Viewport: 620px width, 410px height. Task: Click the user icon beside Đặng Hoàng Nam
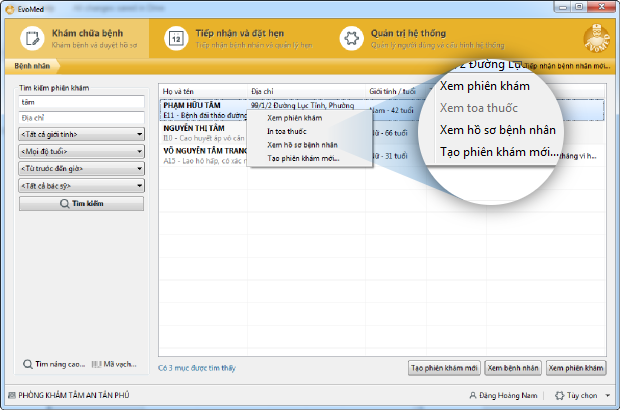473,395
